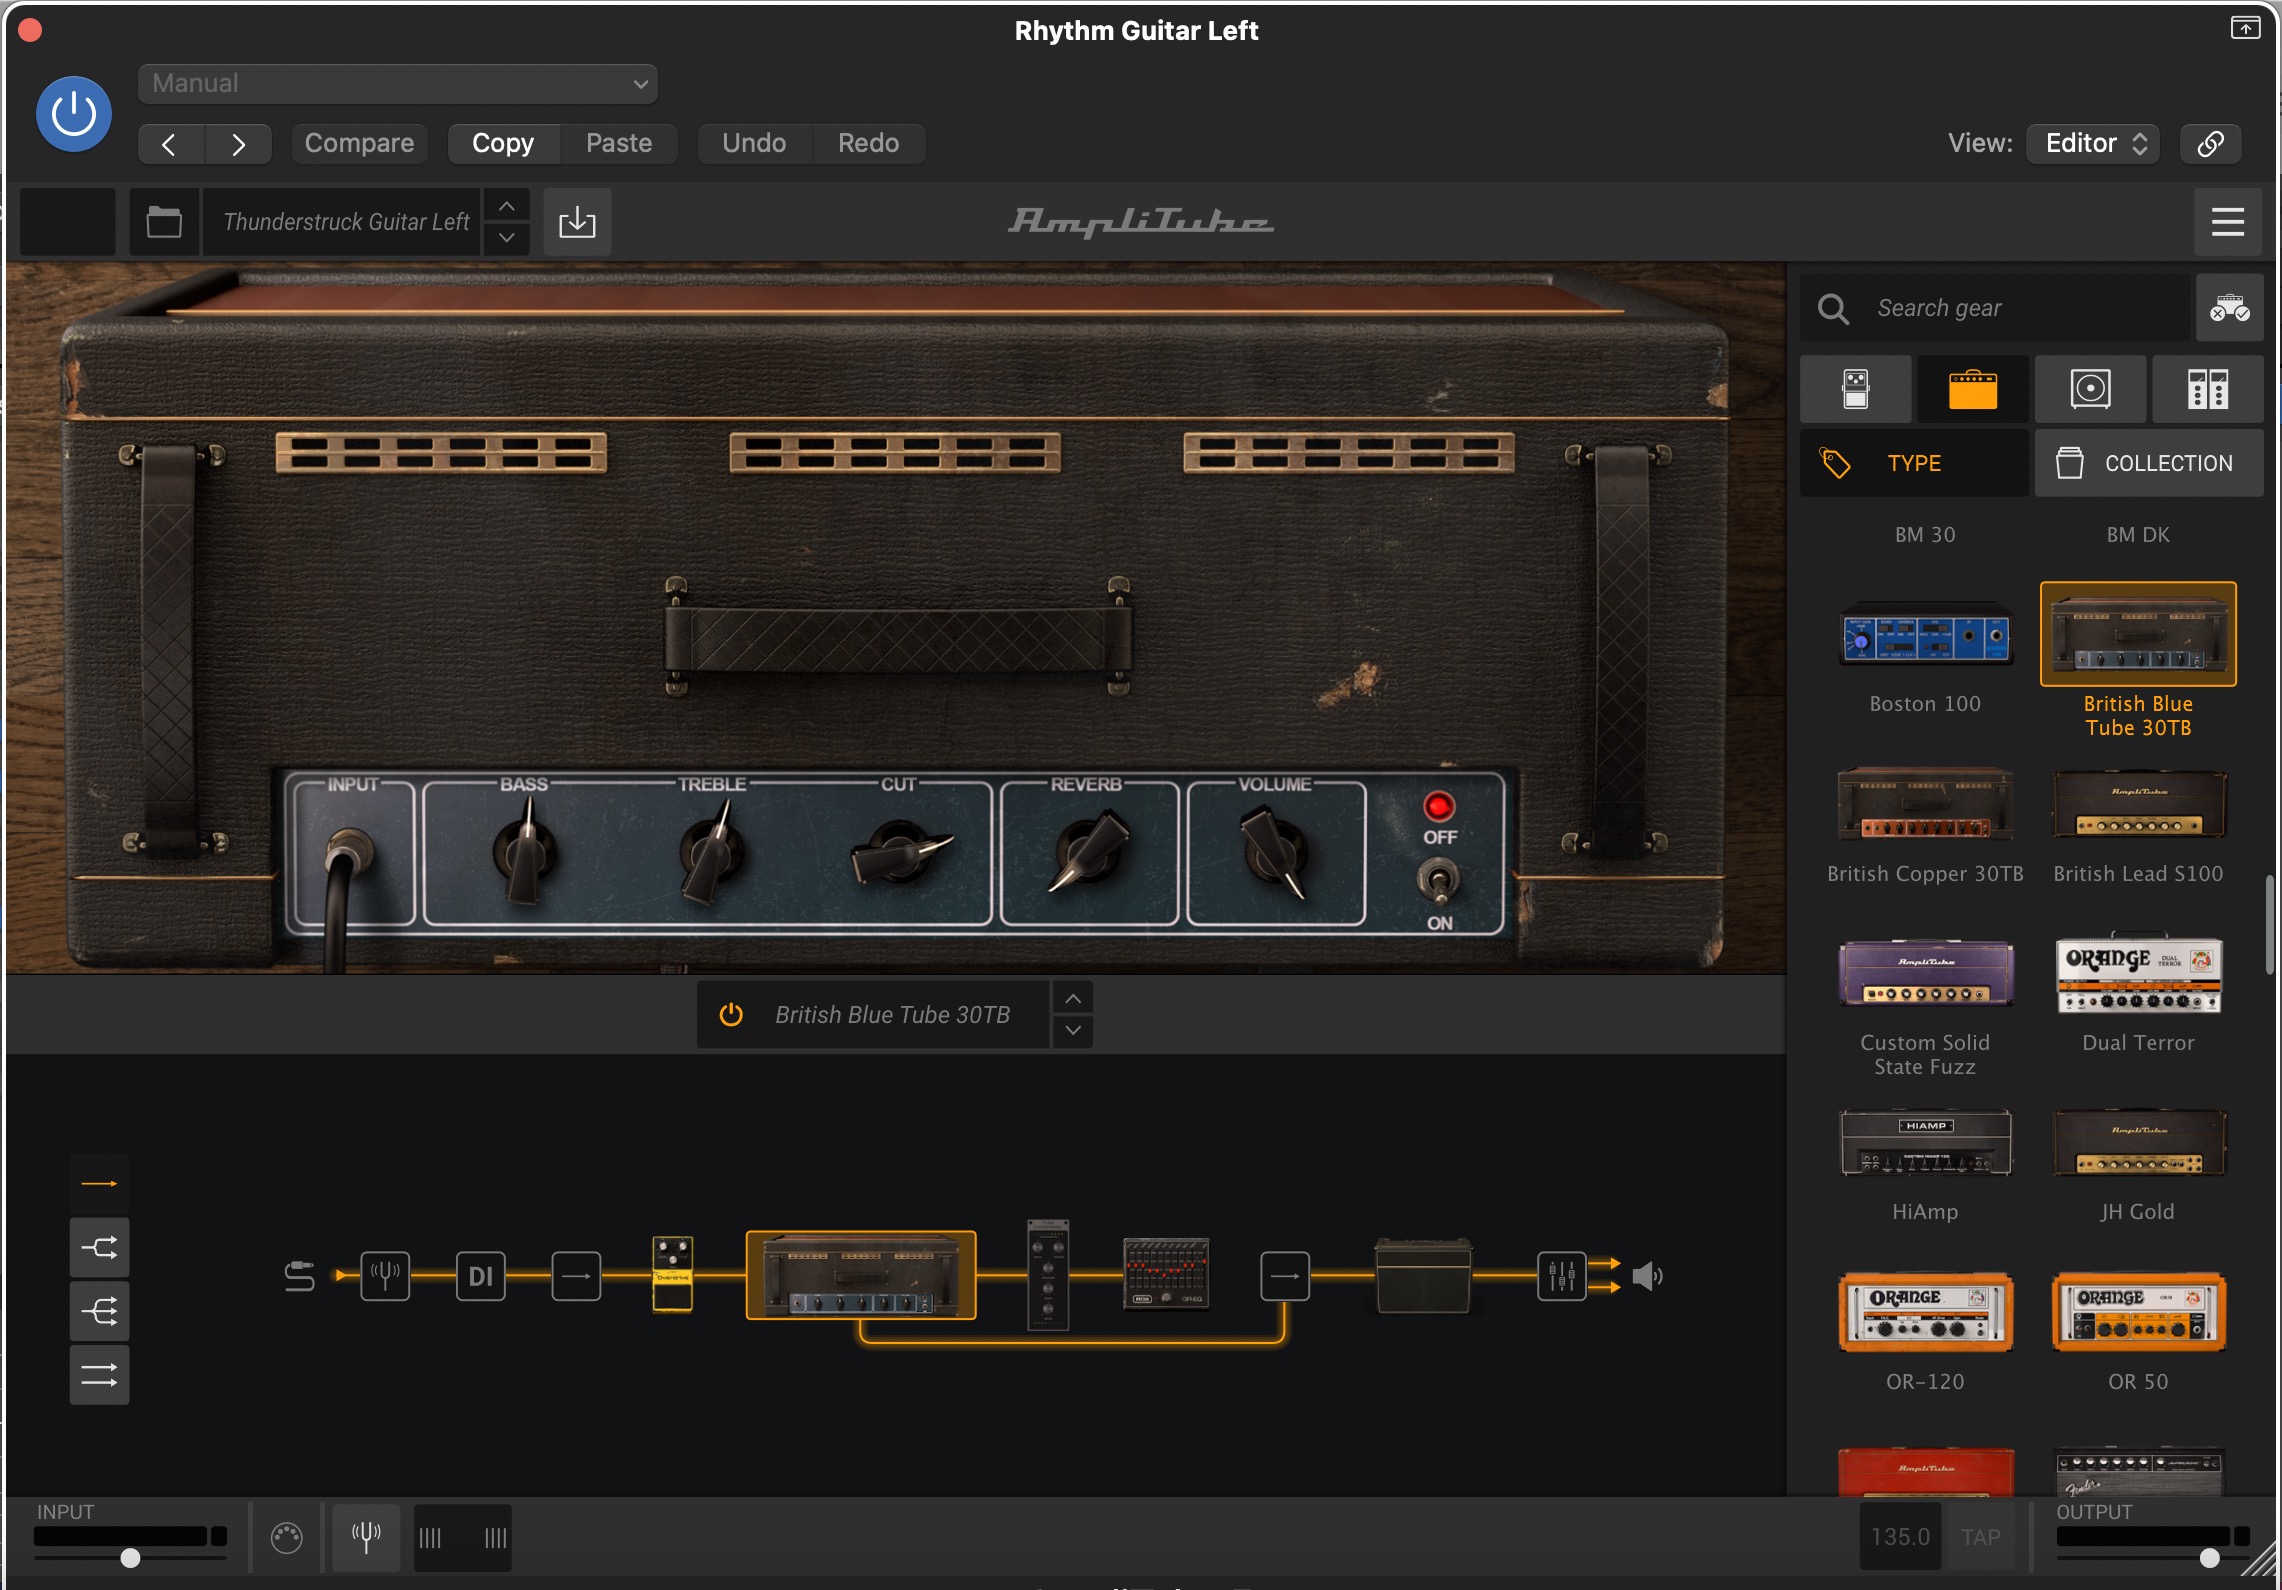Open the hamburger main menu
2282x1590 pixels.
[x=2228, y=222]
